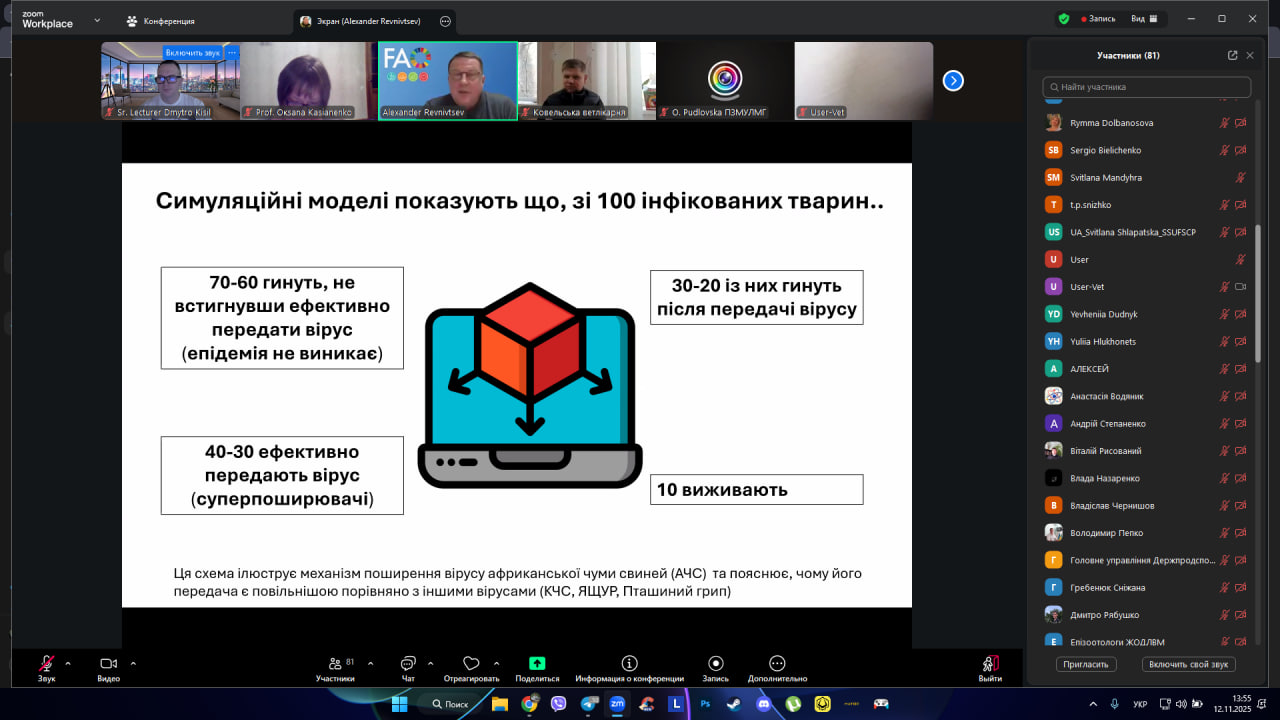The height and width of the screenshot is (720, 1280).
Task: Toggle camera with the Видео button
Action: pos(108,664)
